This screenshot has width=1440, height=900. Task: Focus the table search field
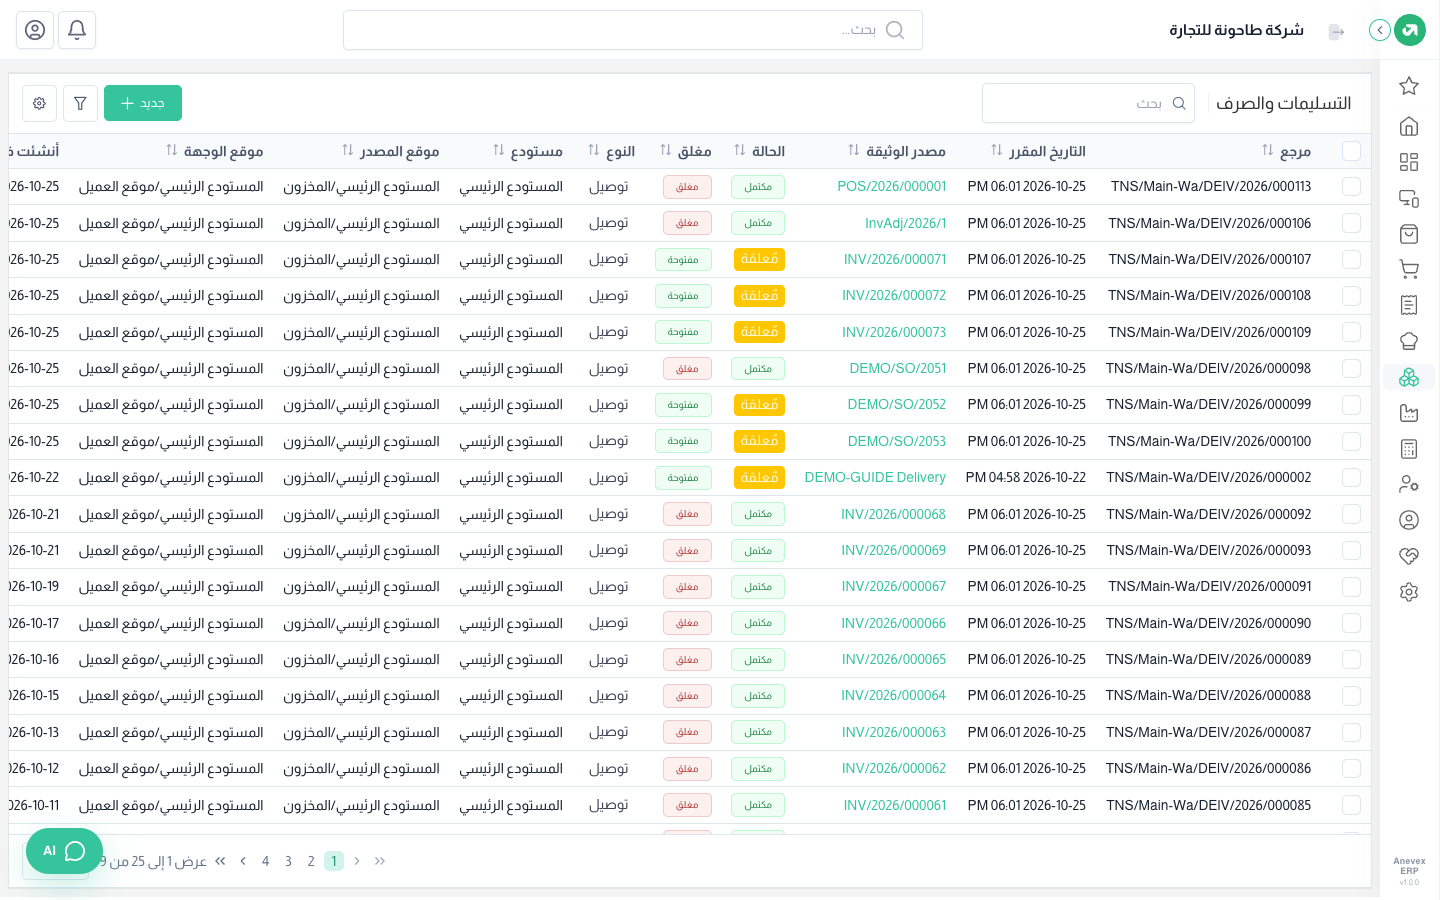pyautogui.click(x=1088, y=103)
